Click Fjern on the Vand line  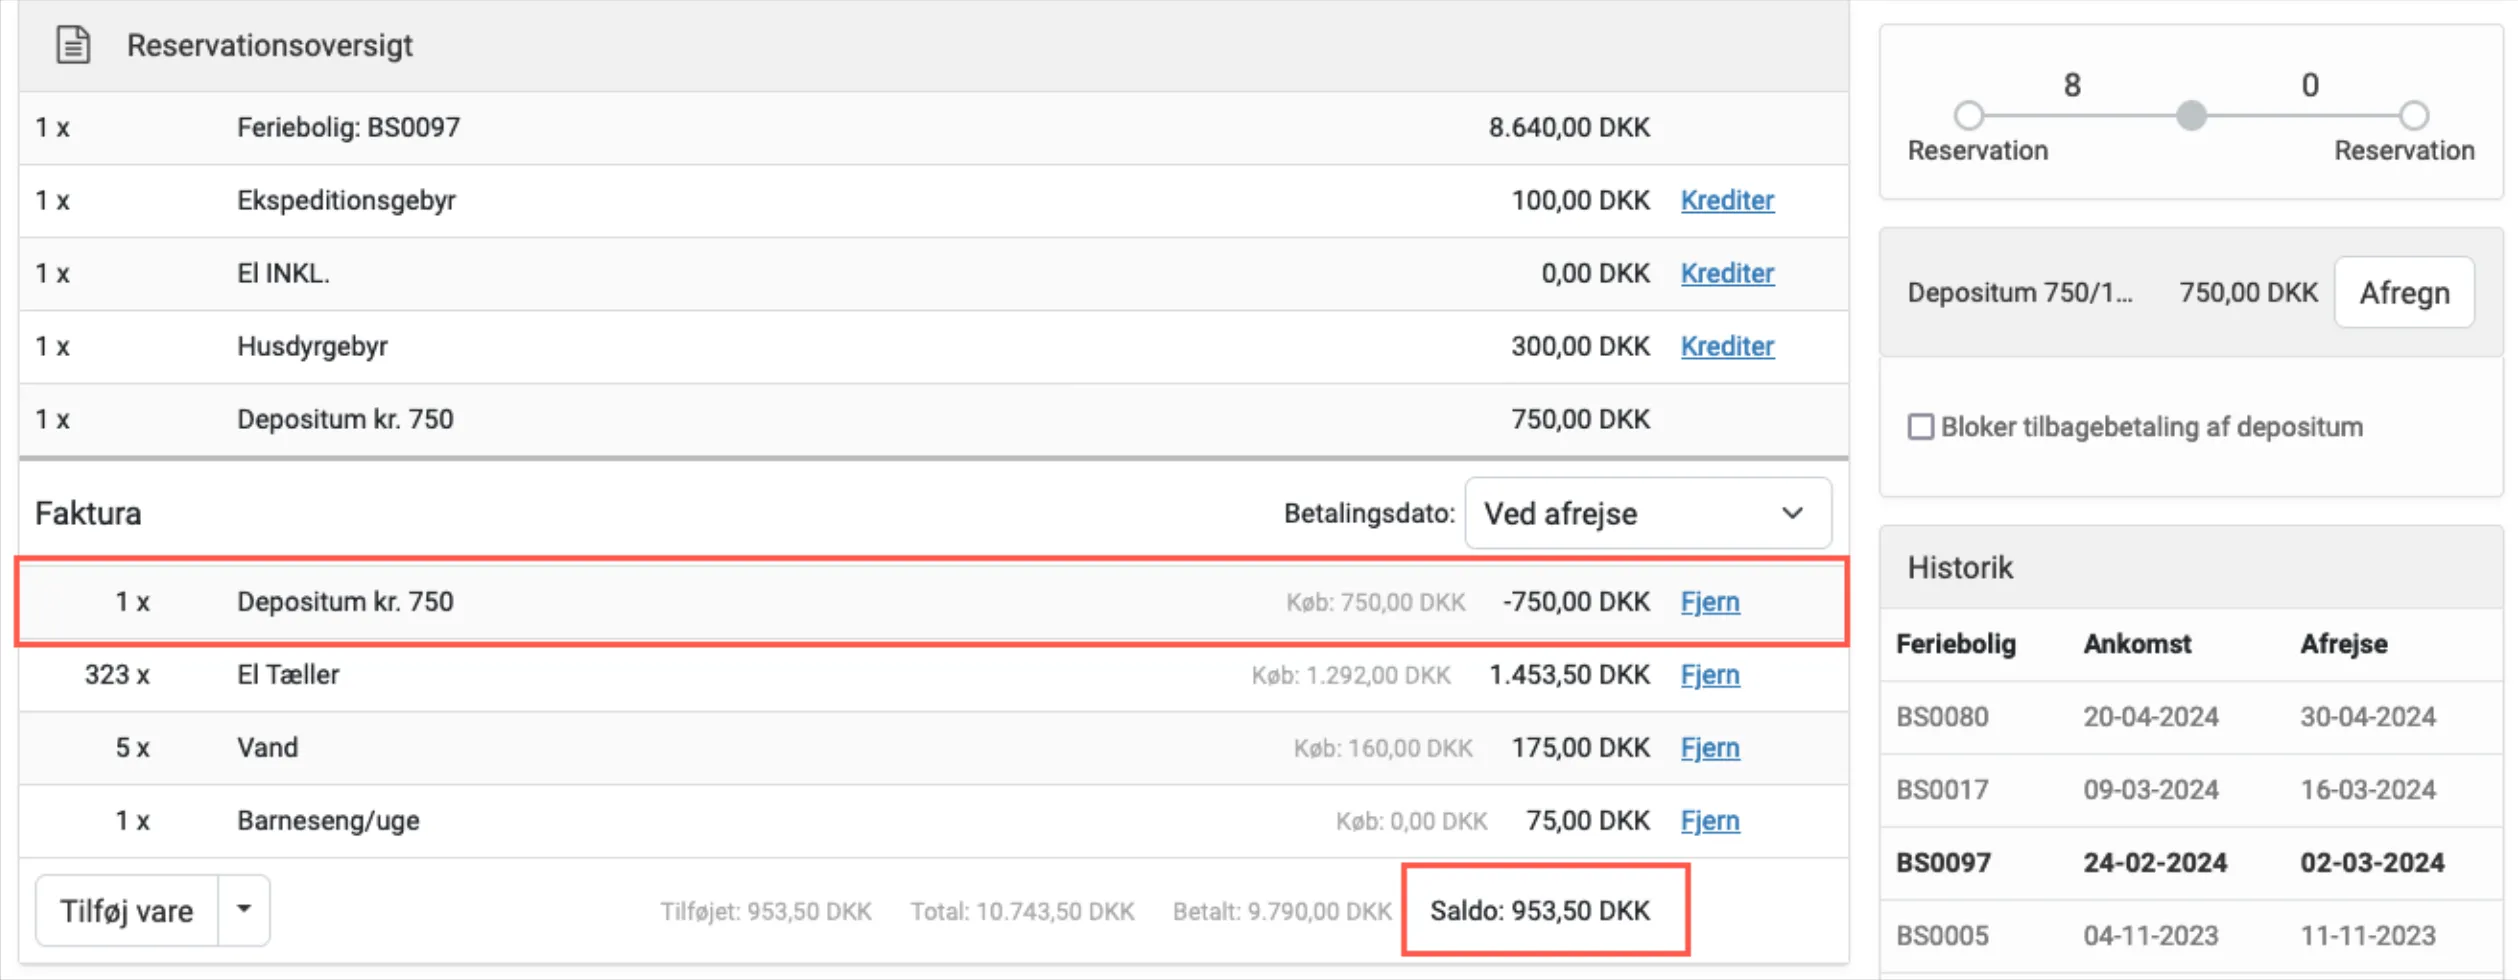point(1709,748)
